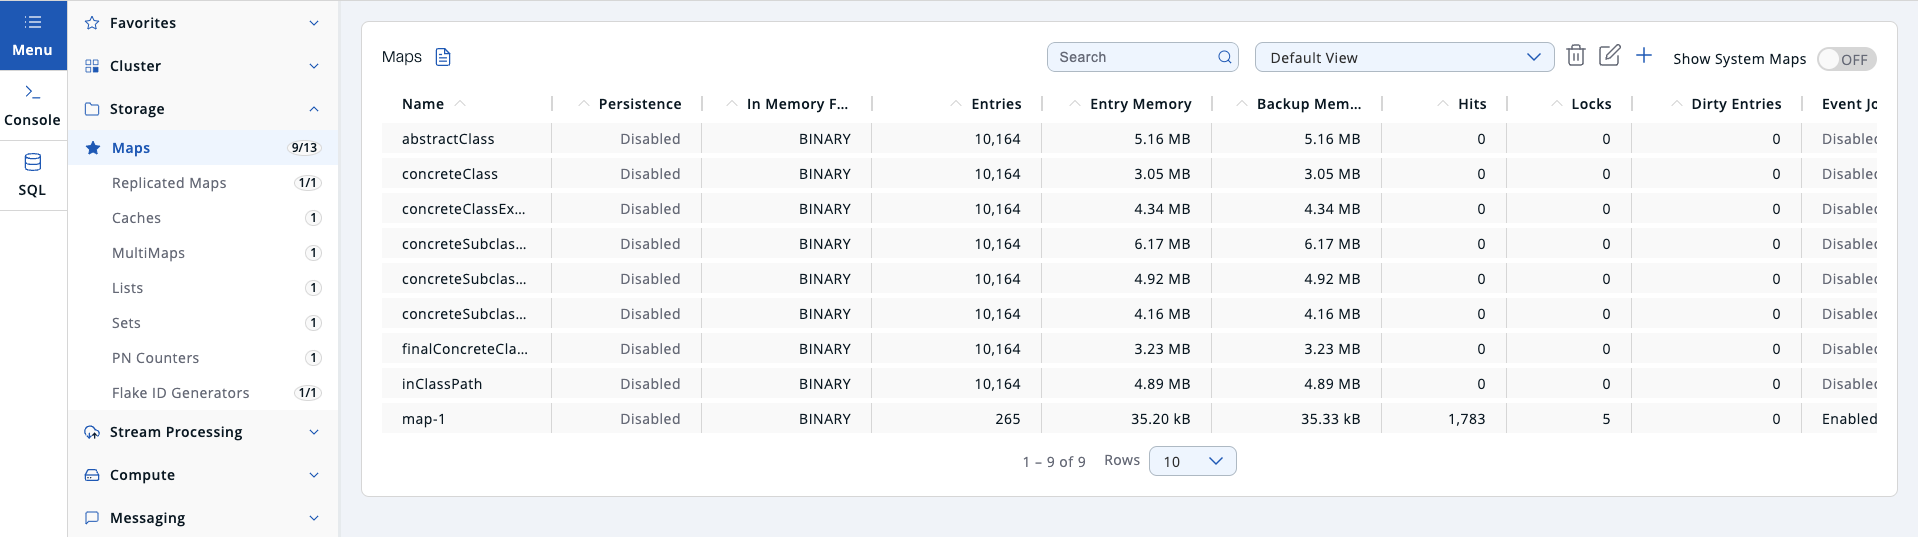1918x537 pixels.
Task: Open the Rows per page dropdown
Action: coord(1192,461)
